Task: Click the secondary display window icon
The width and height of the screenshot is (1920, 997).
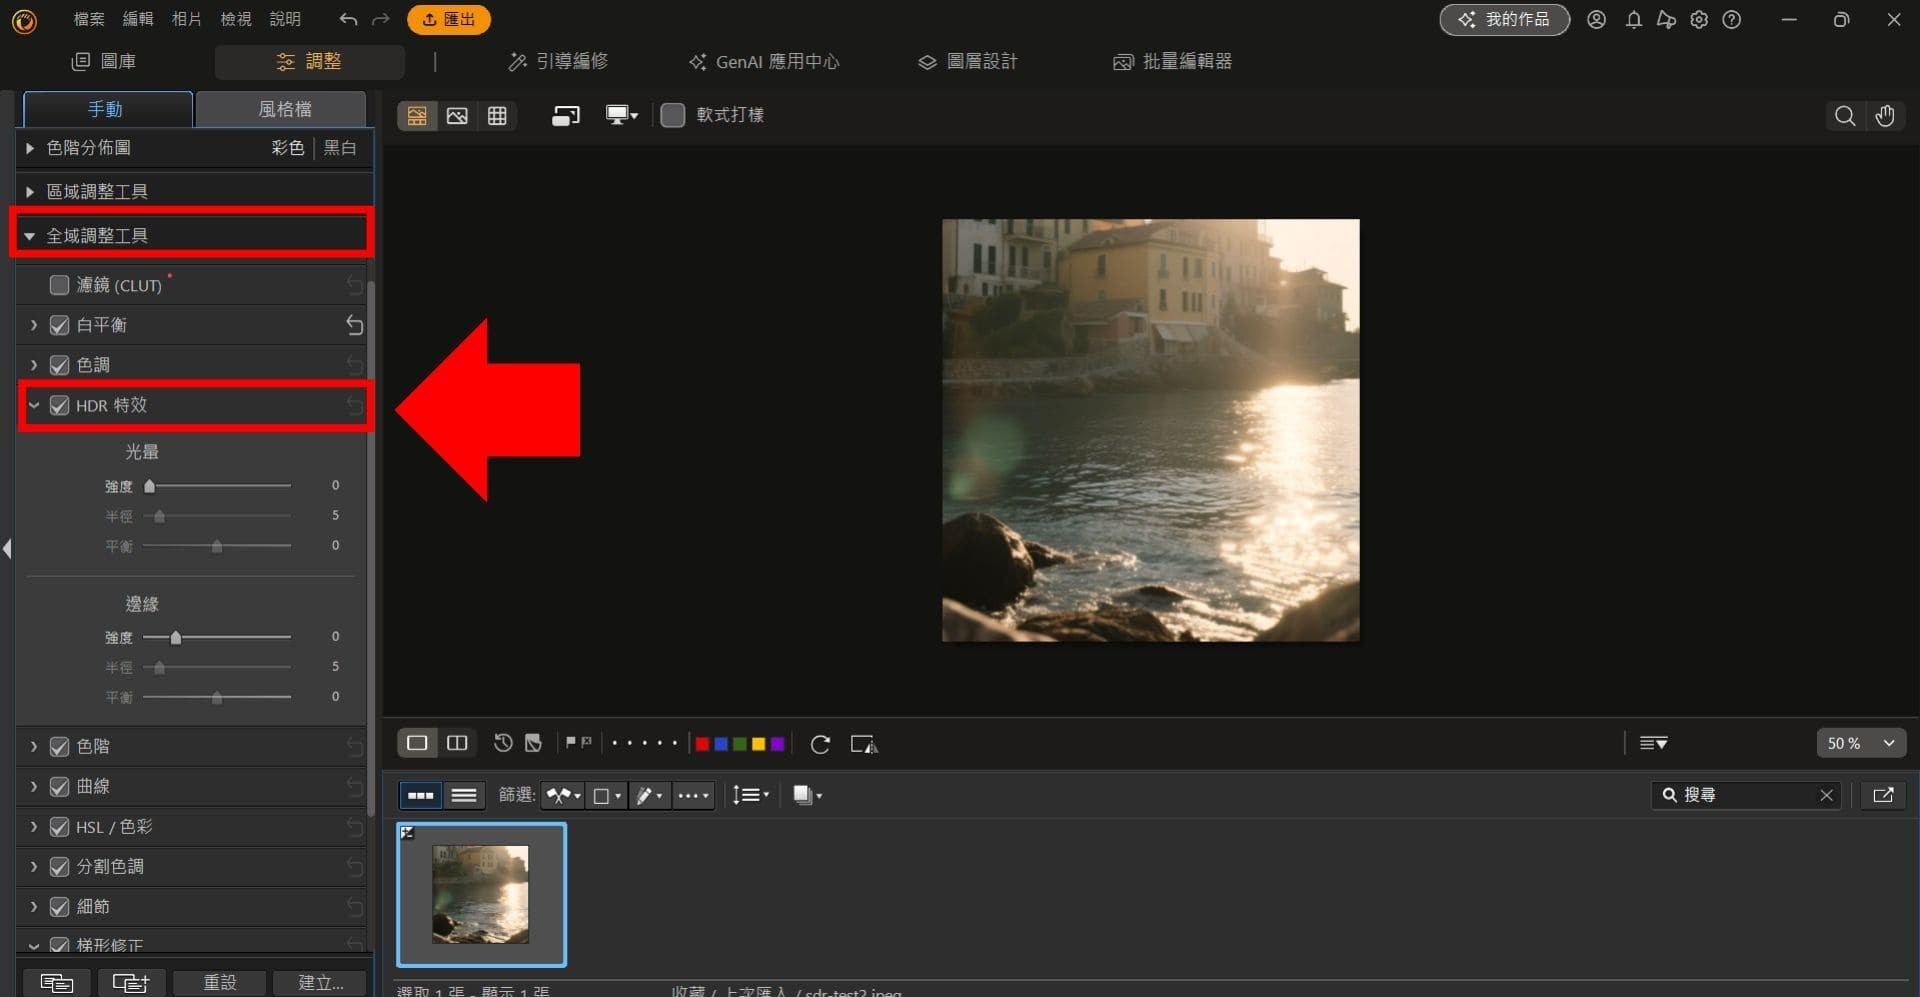Action: click(566, 115)
